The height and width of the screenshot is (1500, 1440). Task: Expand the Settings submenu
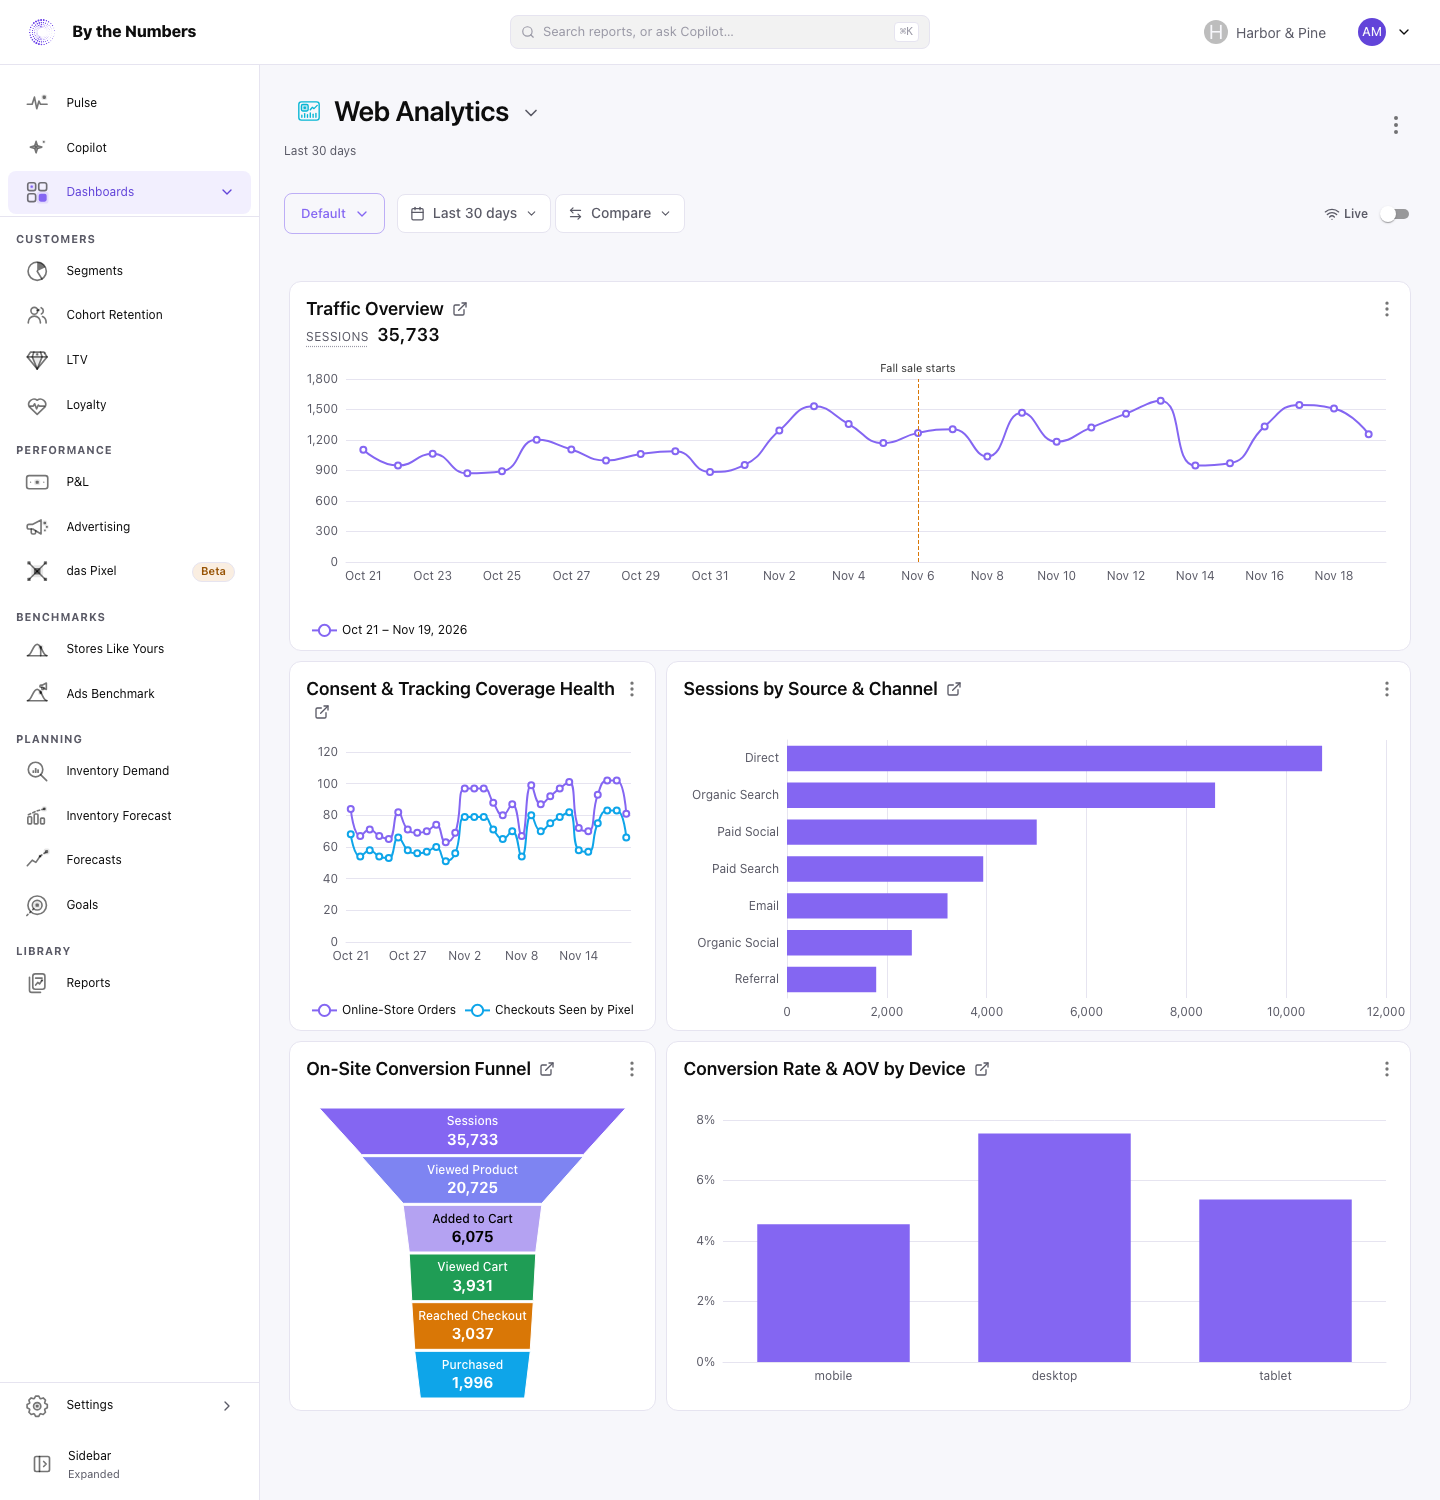pos(227,1406)
